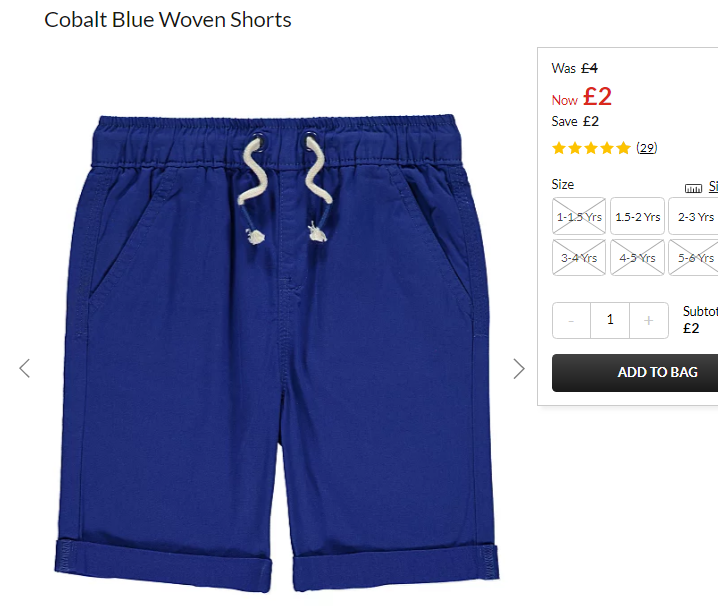Click the fifth gold rating star
This screenshot has width=718, height=613.
[623, 148]
